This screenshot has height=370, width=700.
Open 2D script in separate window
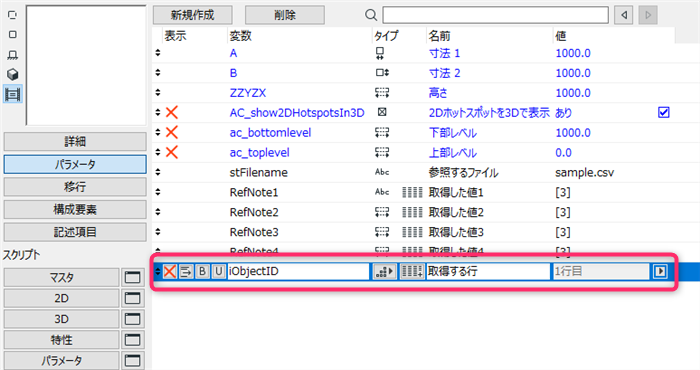(133, 298)
